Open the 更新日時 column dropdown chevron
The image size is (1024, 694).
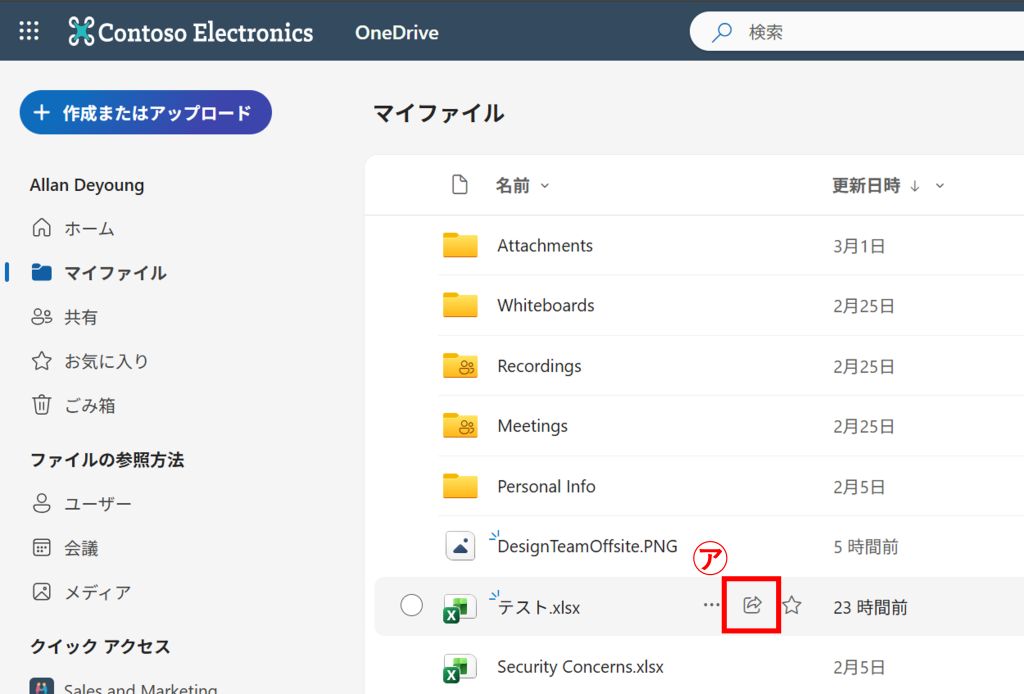(940, 186)
